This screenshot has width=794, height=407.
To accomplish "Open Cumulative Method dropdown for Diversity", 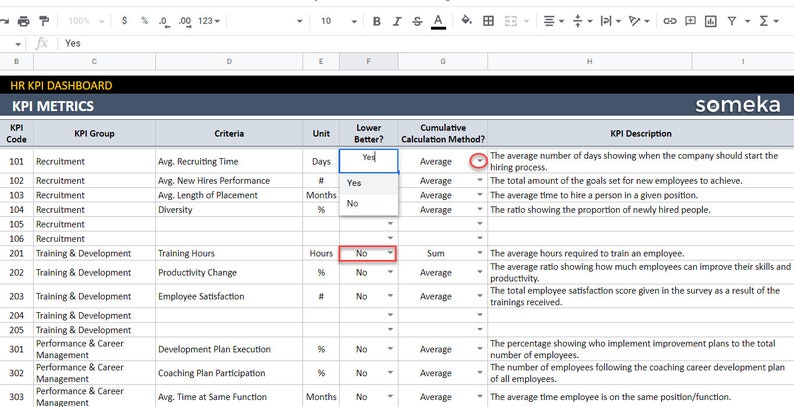I will (x=480, y=210).
